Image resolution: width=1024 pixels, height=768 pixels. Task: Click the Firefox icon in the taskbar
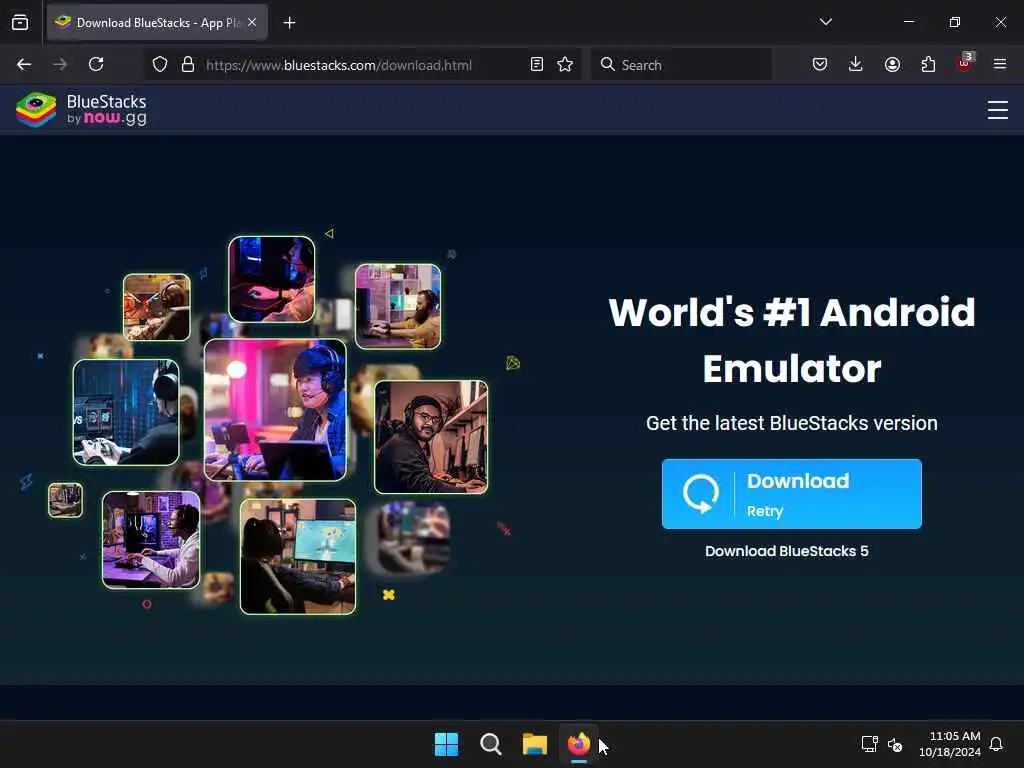click(579, 744)
